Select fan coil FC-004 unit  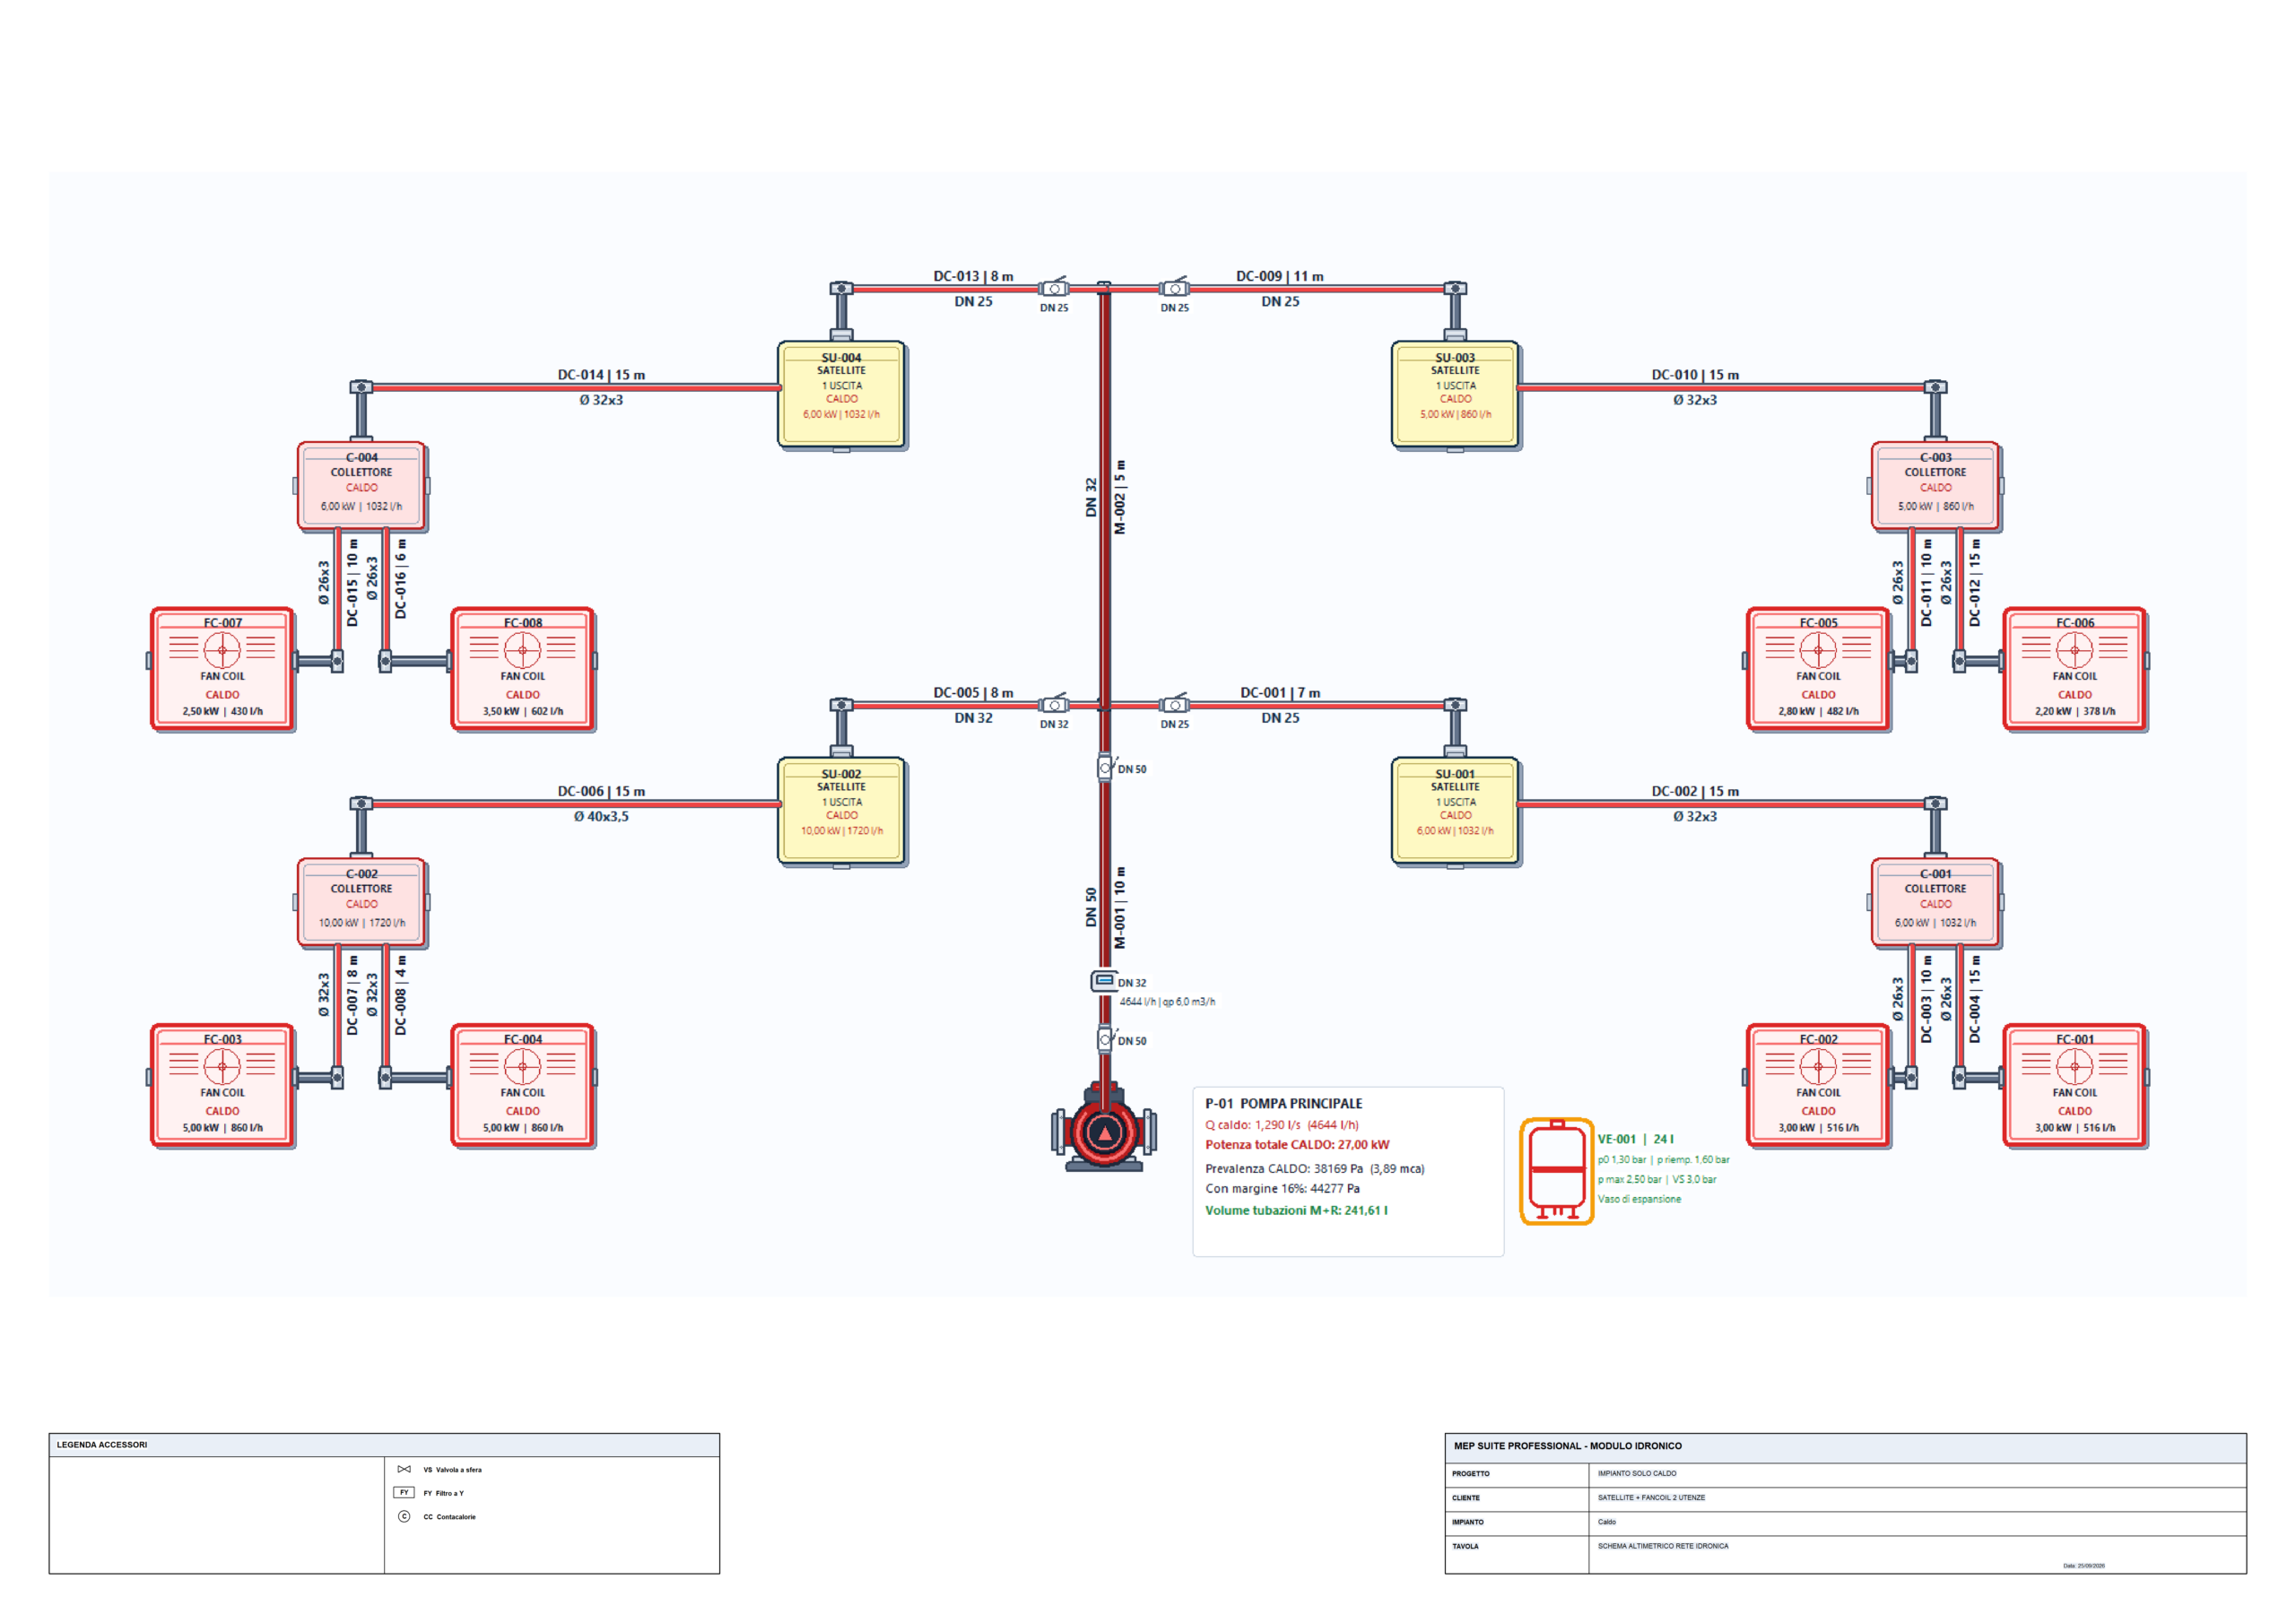coord(523,1086)
